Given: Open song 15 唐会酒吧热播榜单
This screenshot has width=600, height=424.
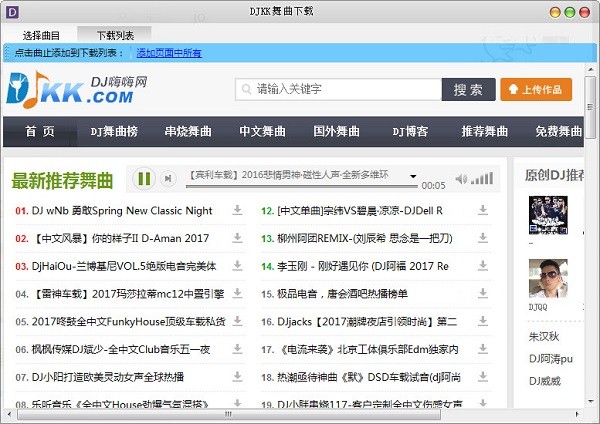Looking at the screenshot, I should (342, 294).
